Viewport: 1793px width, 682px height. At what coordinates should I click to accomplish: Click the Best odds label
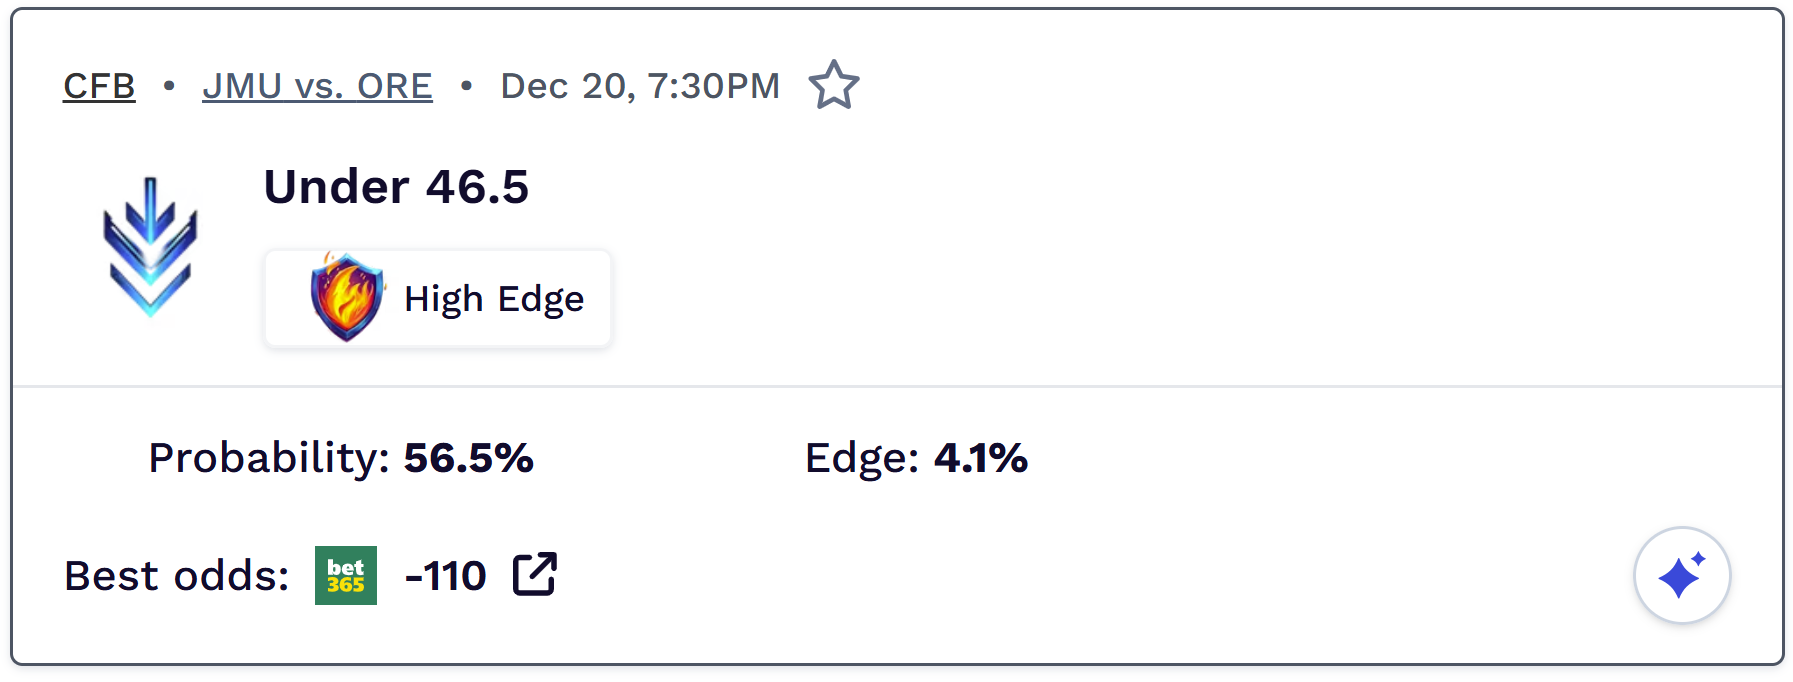pos(176,576)
